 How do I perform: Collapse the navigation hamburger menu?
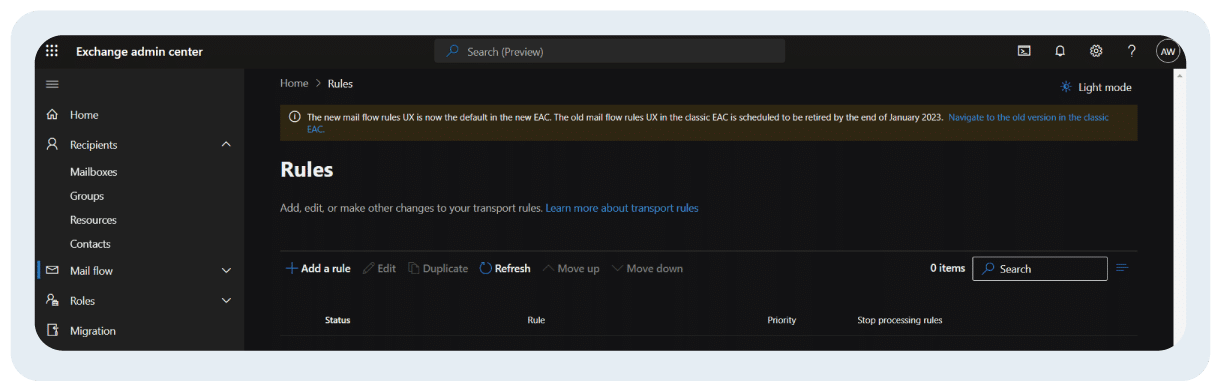[x=52, y=84]
